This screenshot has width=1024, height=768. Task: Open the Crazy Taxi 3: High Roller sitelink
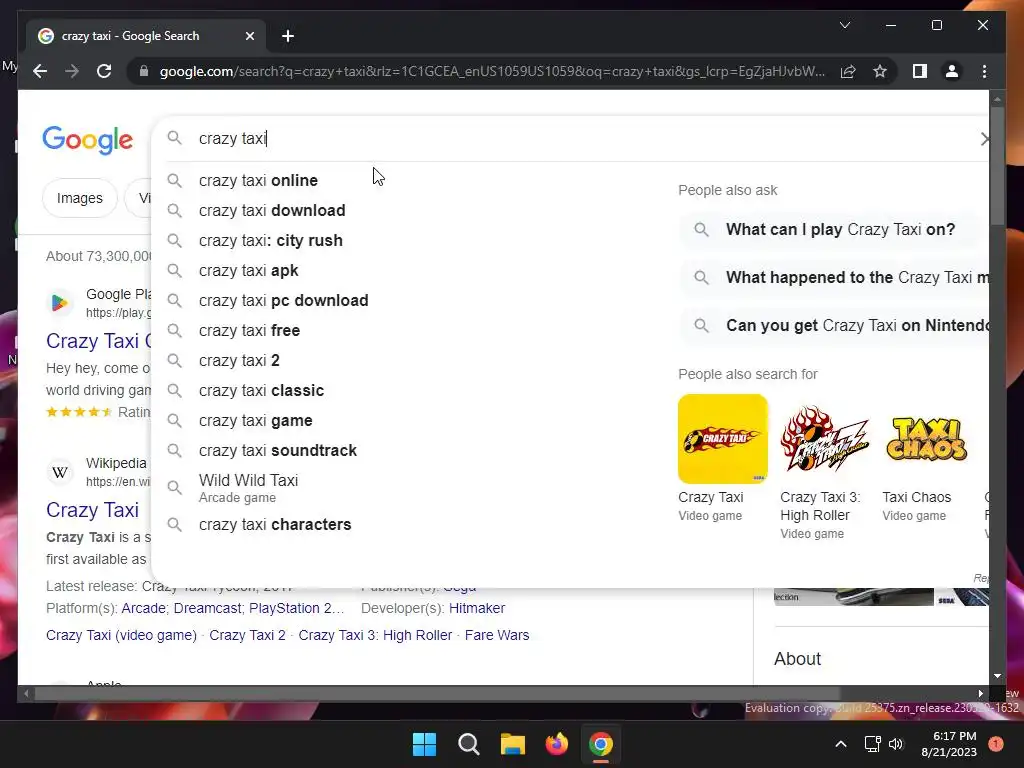375,635
